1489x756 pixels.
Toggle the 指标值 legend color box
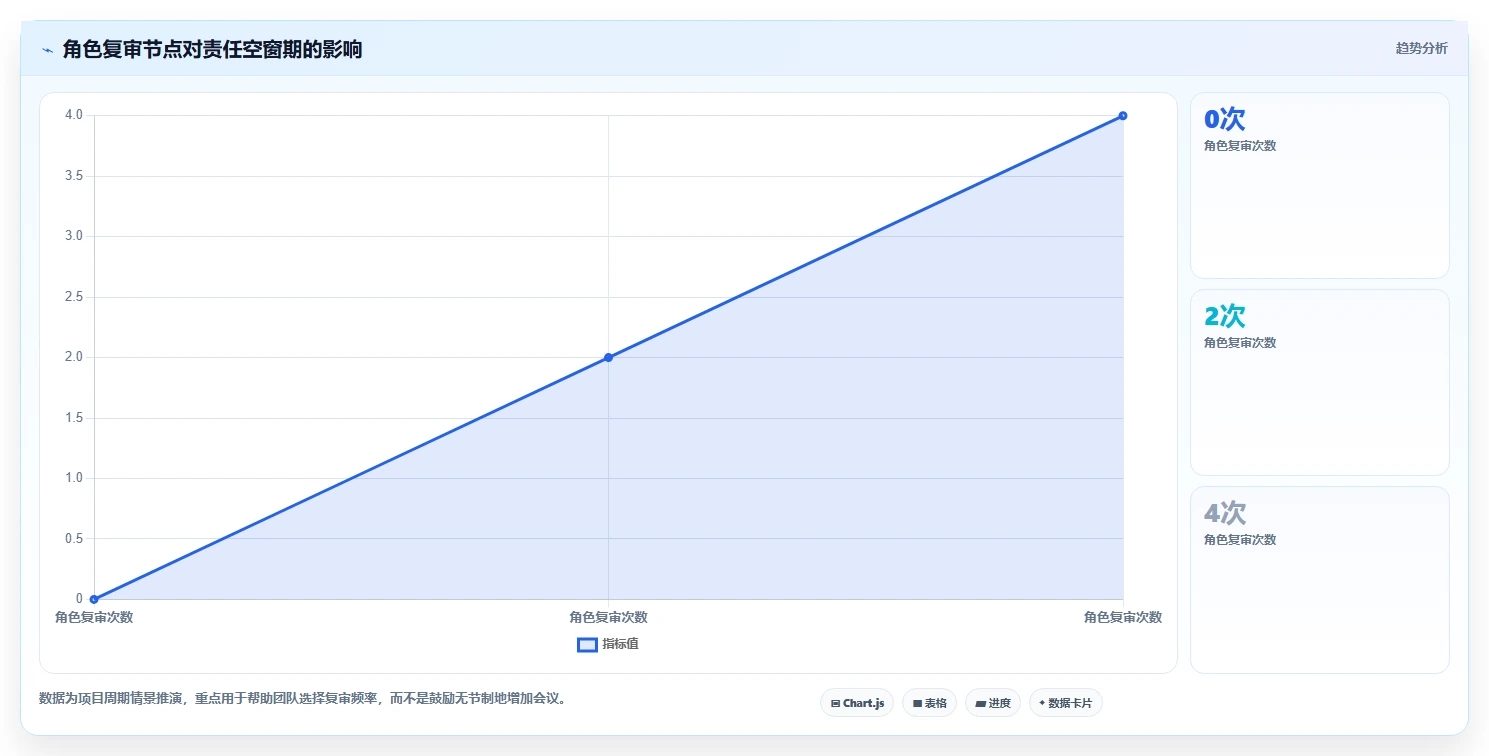coord(588,644)
